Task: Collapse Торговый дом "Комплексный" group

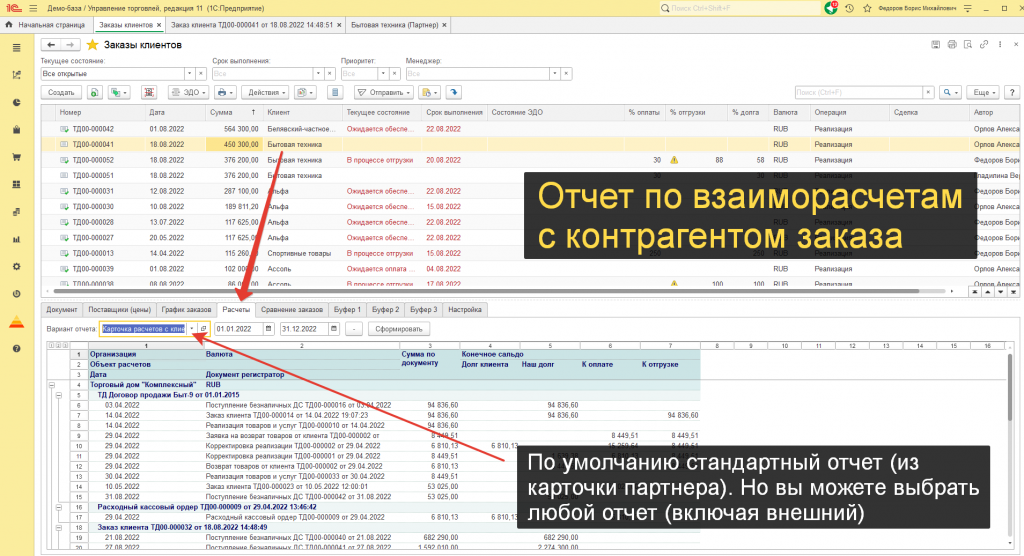Action: (52, 385)
